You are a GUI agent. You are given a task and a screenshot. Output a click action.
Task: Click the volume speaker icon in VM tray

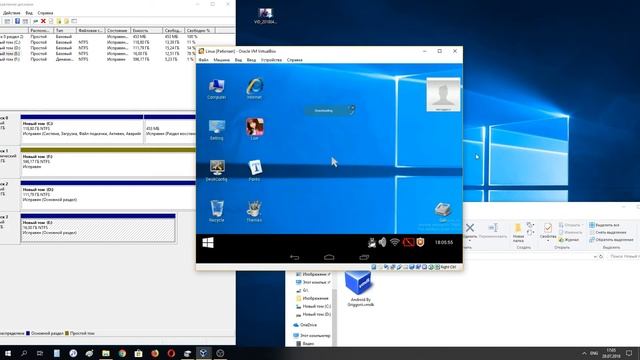[382, 242]
